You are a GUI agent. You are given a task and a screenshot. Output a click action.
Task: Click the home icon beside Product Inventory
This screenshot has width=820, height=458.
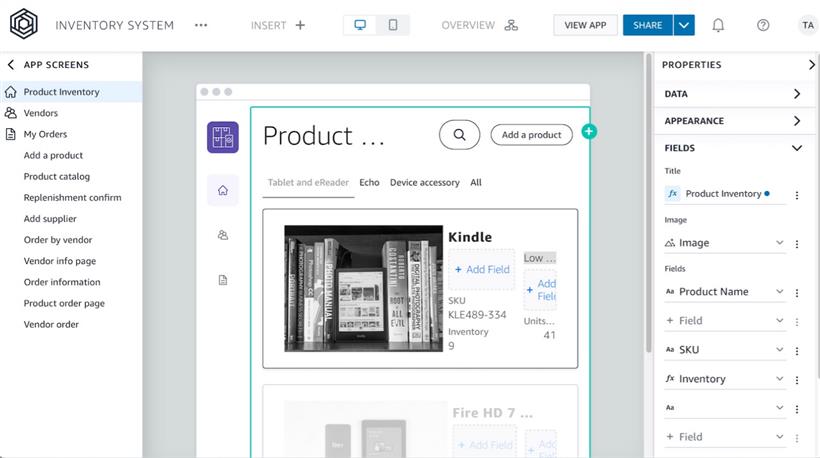(10, 92)
